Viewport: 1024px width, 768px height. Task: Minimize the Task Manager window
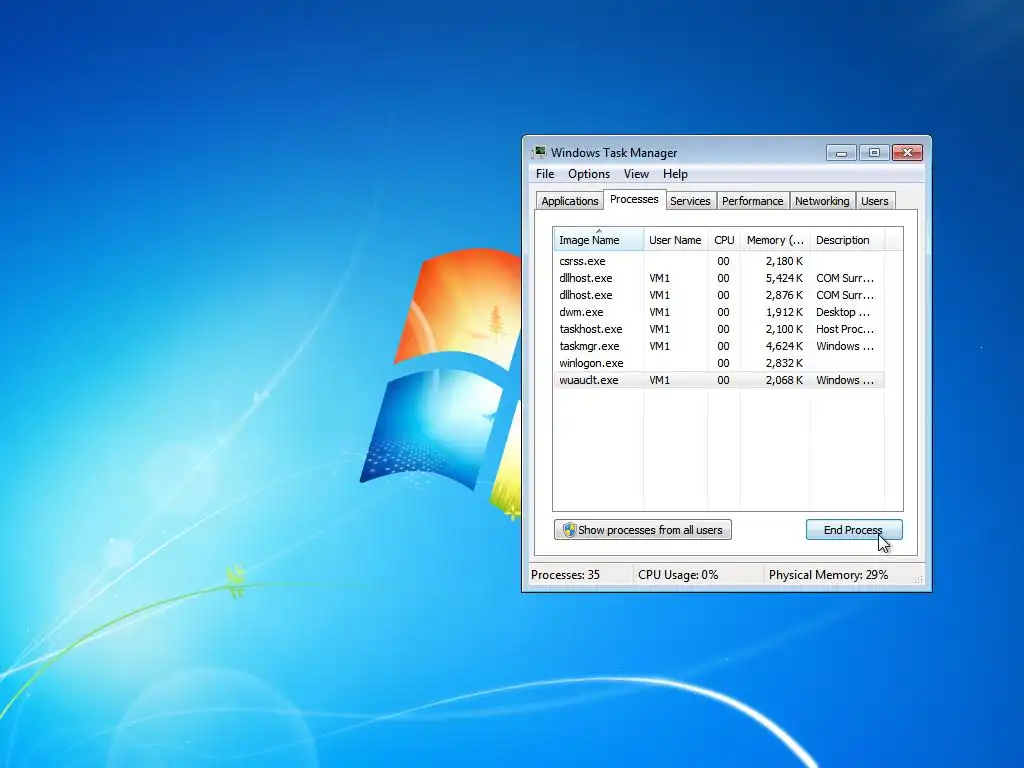tap(841, 153)
